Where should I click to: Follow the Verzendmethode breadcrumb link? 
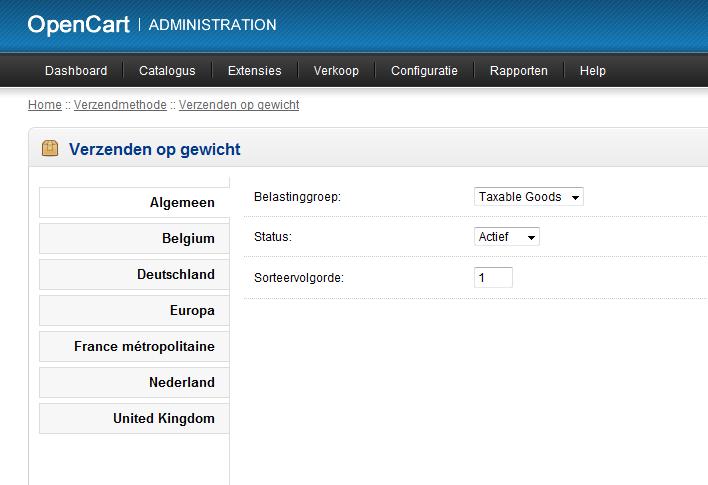[x=120, y=105]
